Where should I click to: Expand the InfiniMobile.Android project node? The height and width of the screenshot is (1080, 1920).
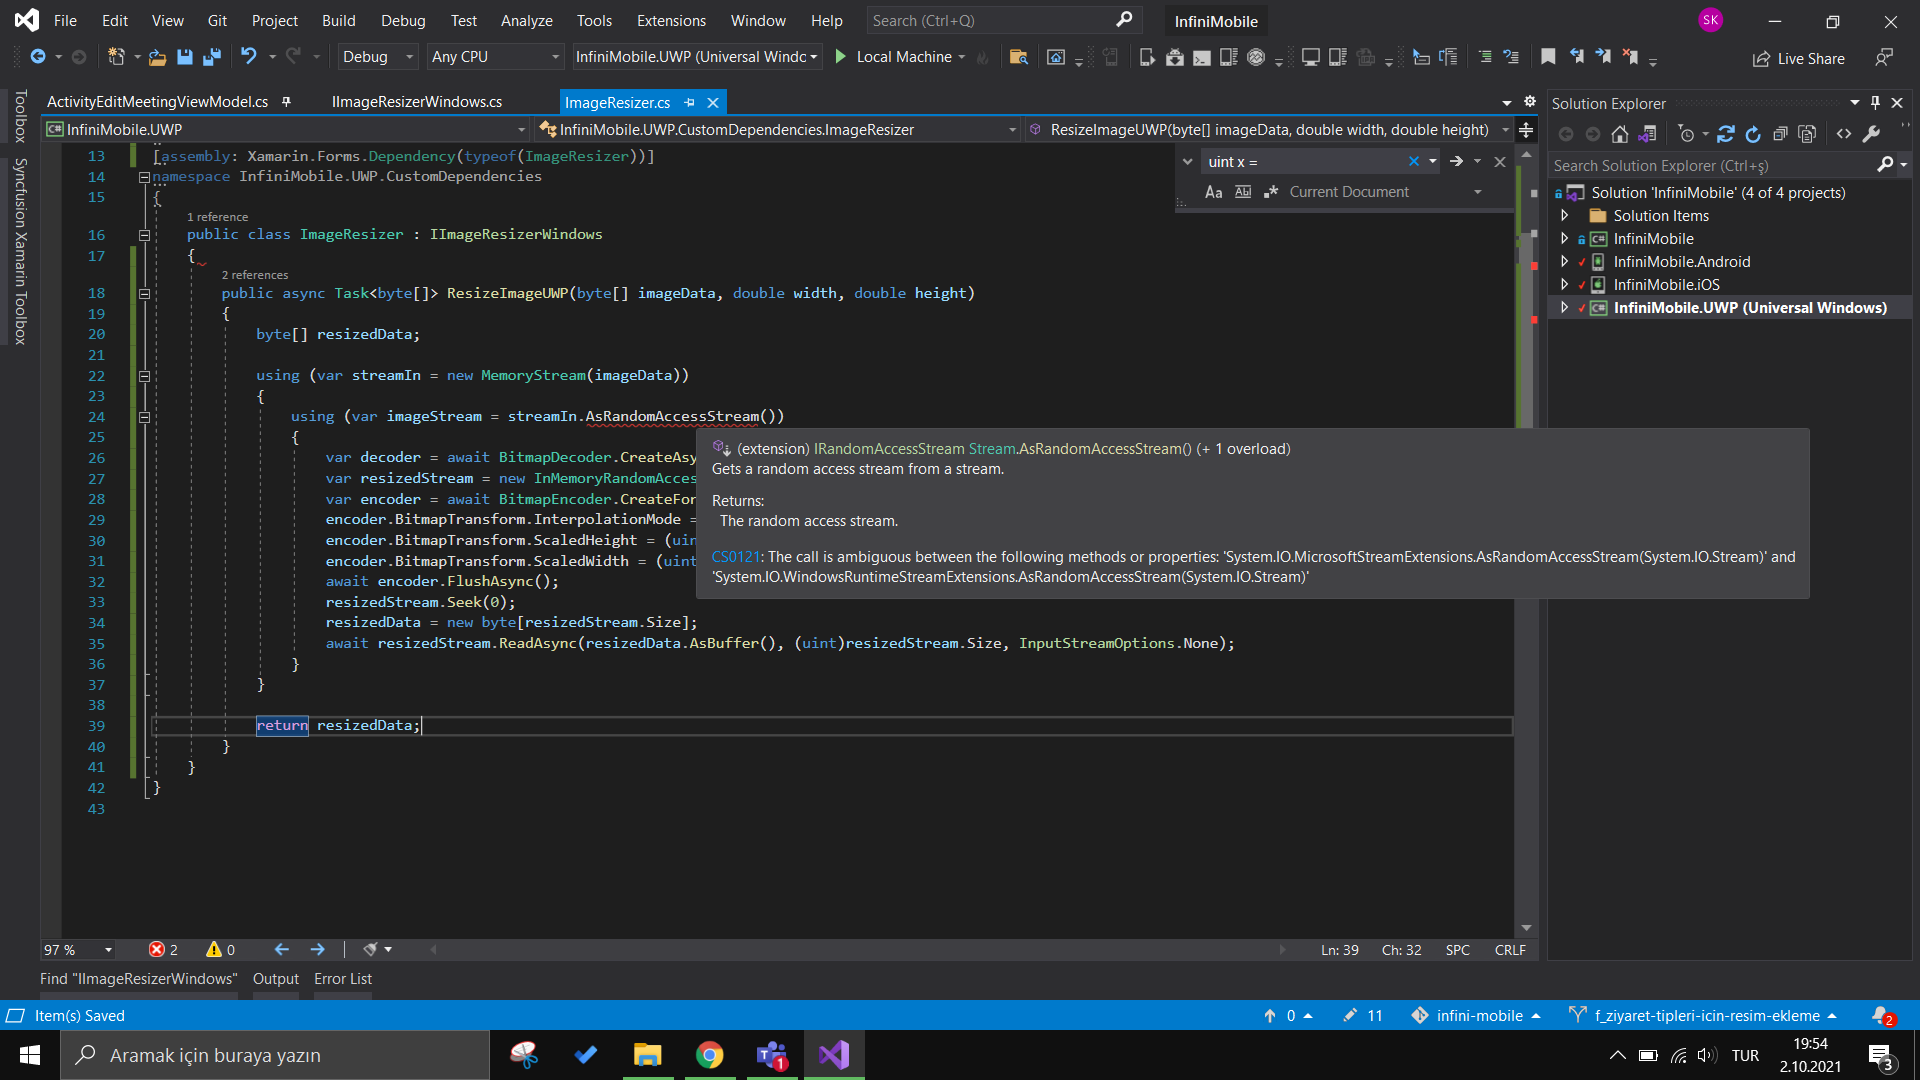click(x=1565, y=261)
